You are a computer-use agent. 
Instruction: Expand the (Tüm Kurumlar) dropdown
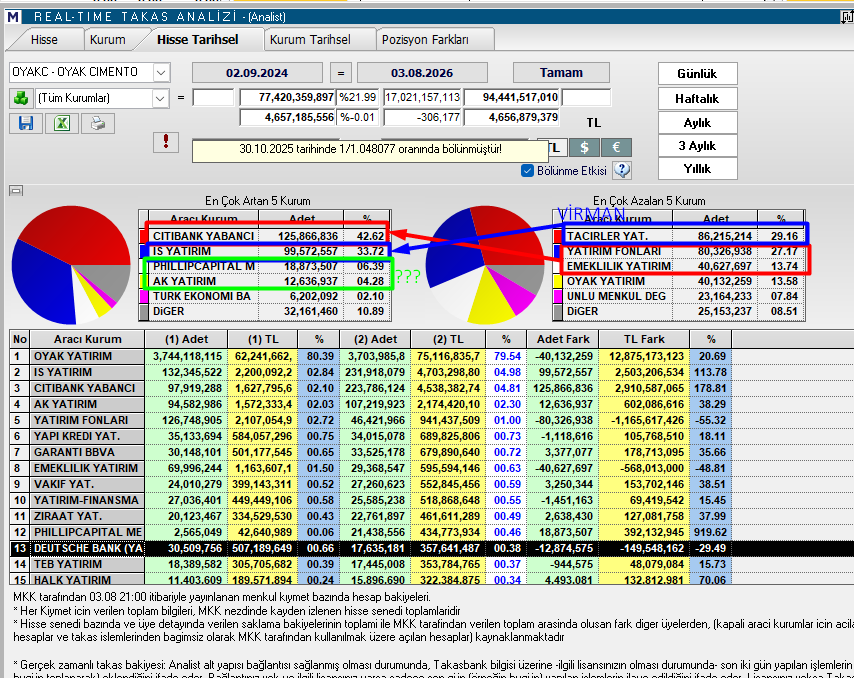160,99
